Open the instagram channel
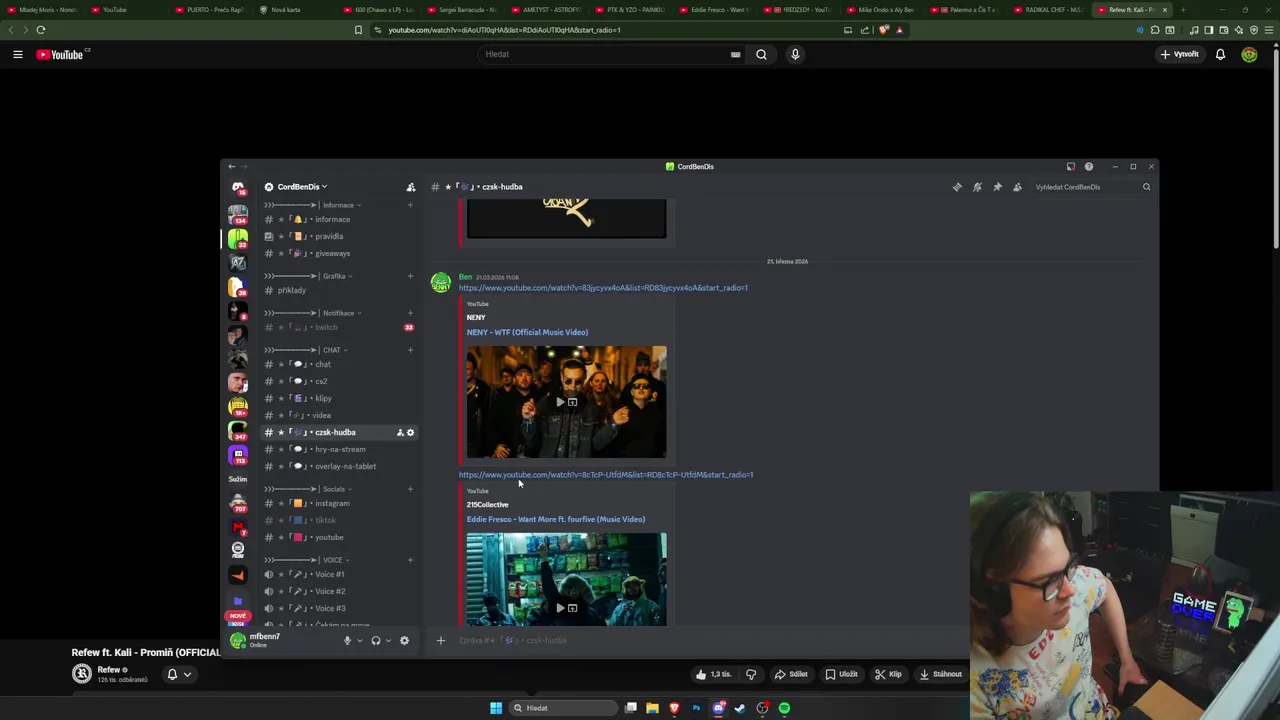The width and height of the screenshot is (1280, 720). point(339,503)
